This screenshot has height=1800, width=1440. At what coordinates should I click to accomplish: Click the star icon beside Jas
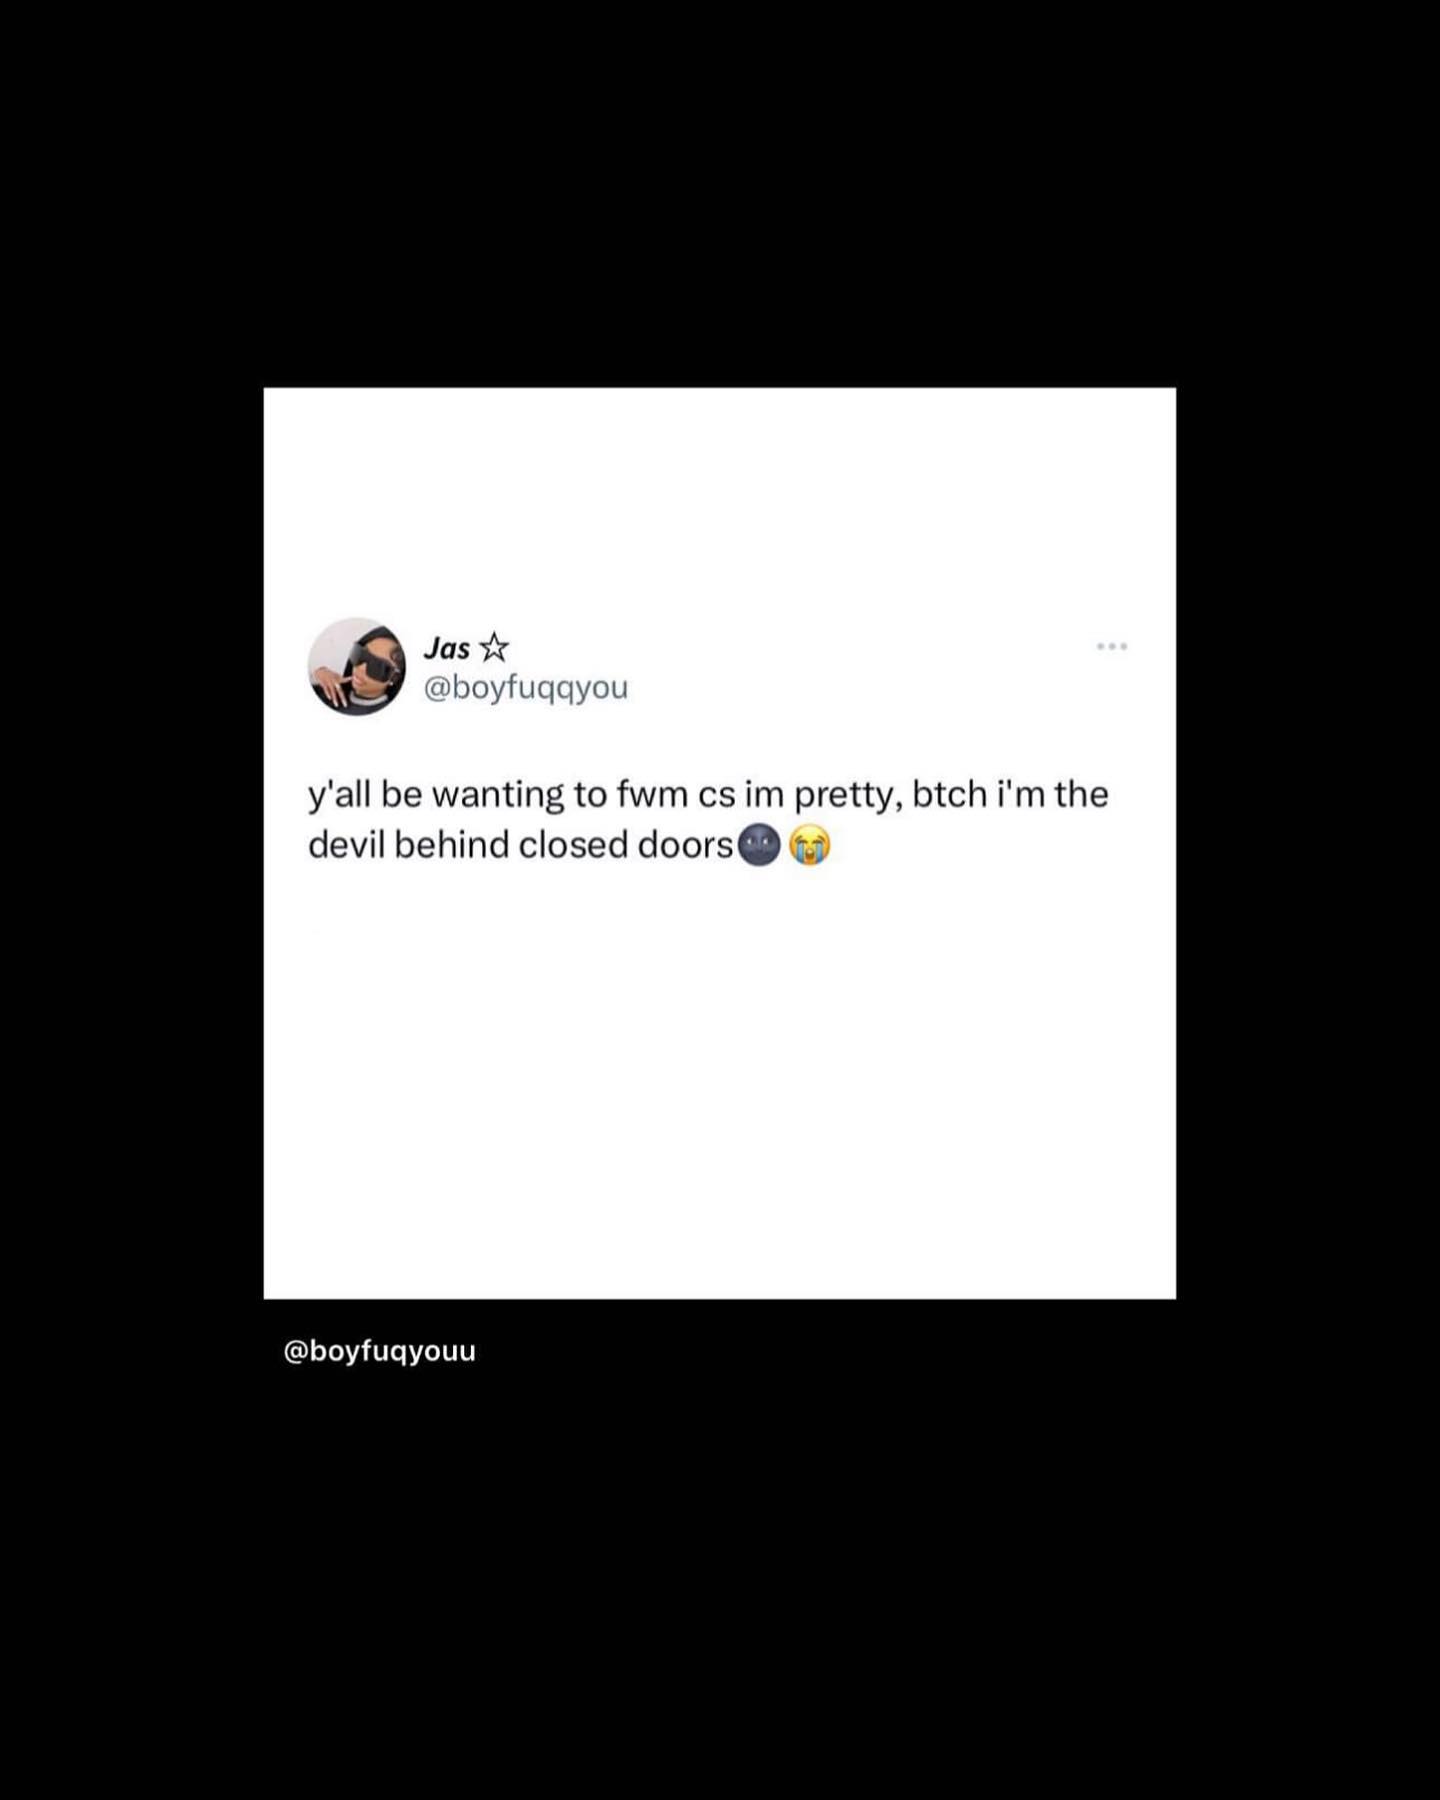pos(494,648)
